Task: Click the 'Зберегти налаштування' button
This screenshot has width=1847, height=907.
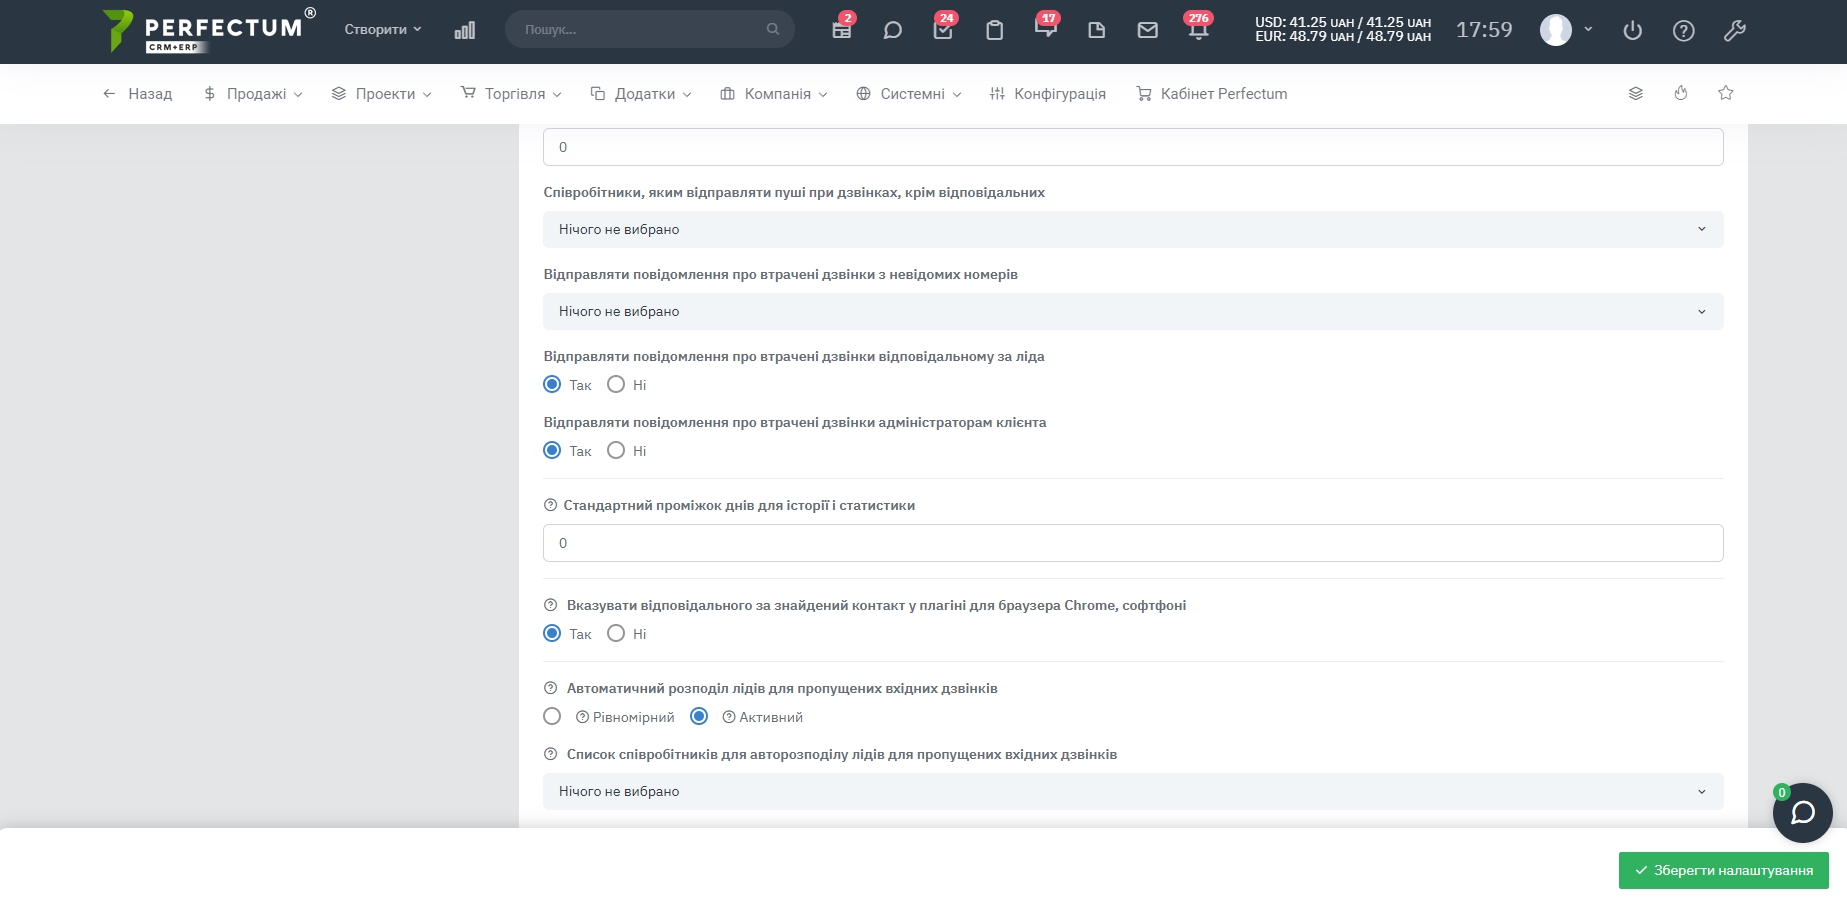Action: pyautogui.click(x=1723, y=871)
